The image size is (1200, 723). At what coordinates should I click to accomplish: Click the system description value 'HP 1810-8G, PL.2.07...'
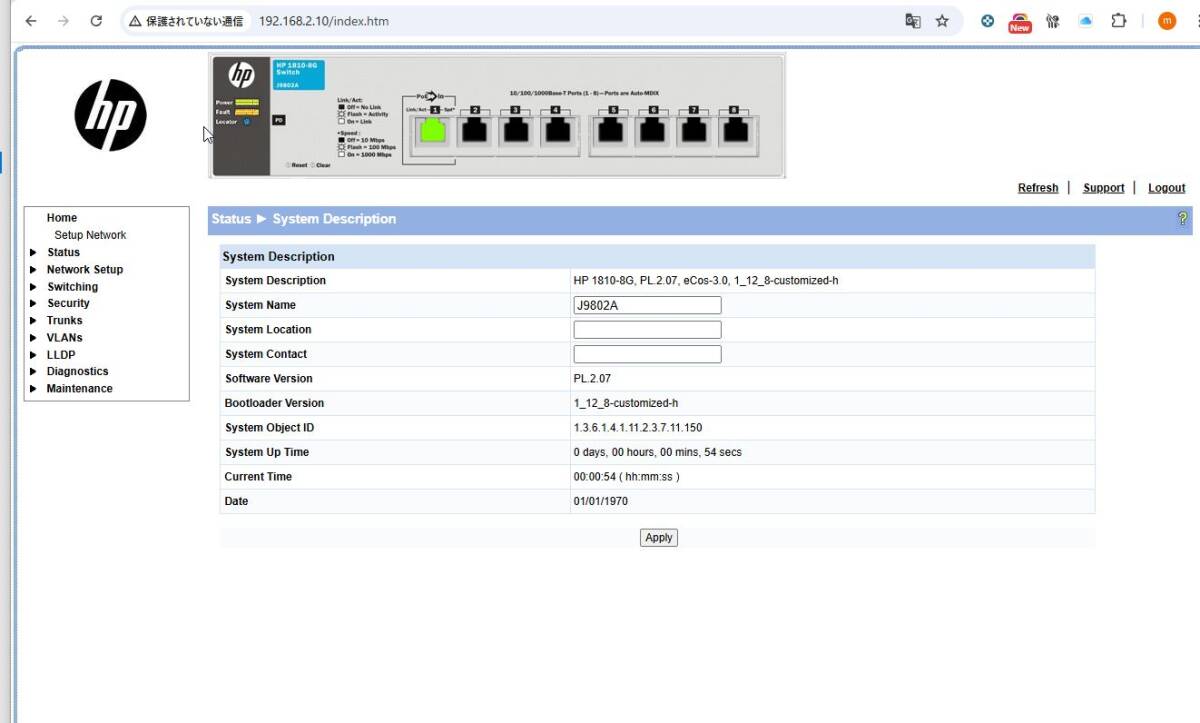click(x=706, y=281)
